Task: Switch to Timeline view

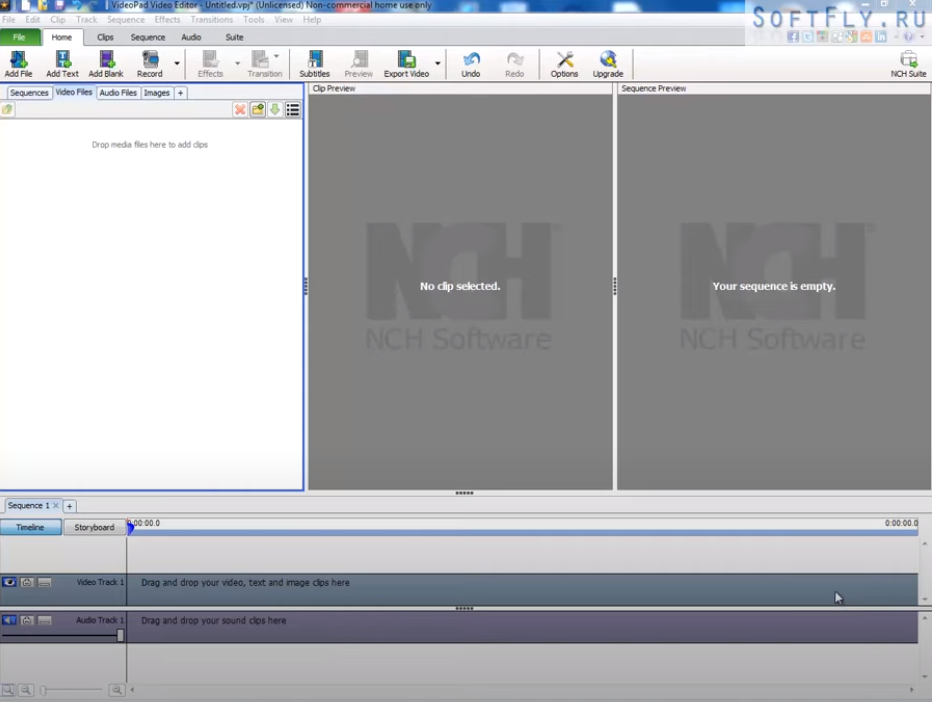Action: click(x=30, y=527)
